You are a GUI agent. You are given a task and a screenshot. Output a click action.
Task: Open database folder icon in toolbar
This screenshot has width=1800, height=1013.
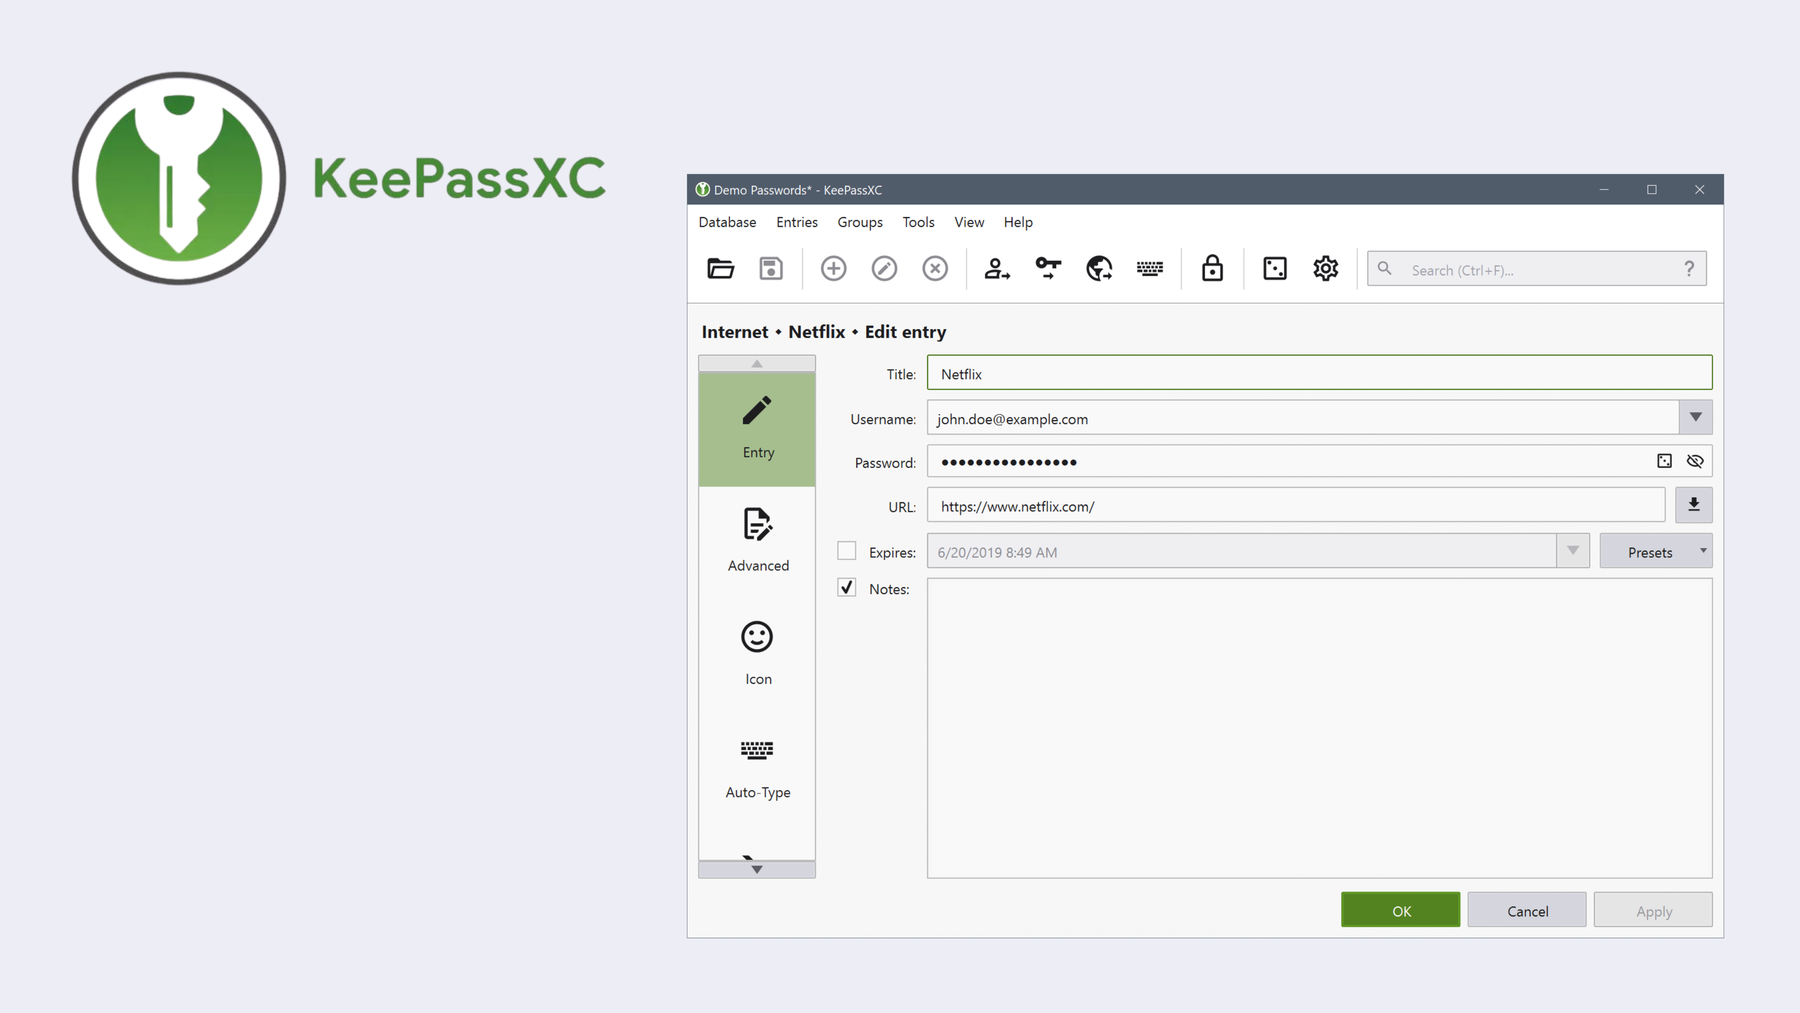pos(720,268)
